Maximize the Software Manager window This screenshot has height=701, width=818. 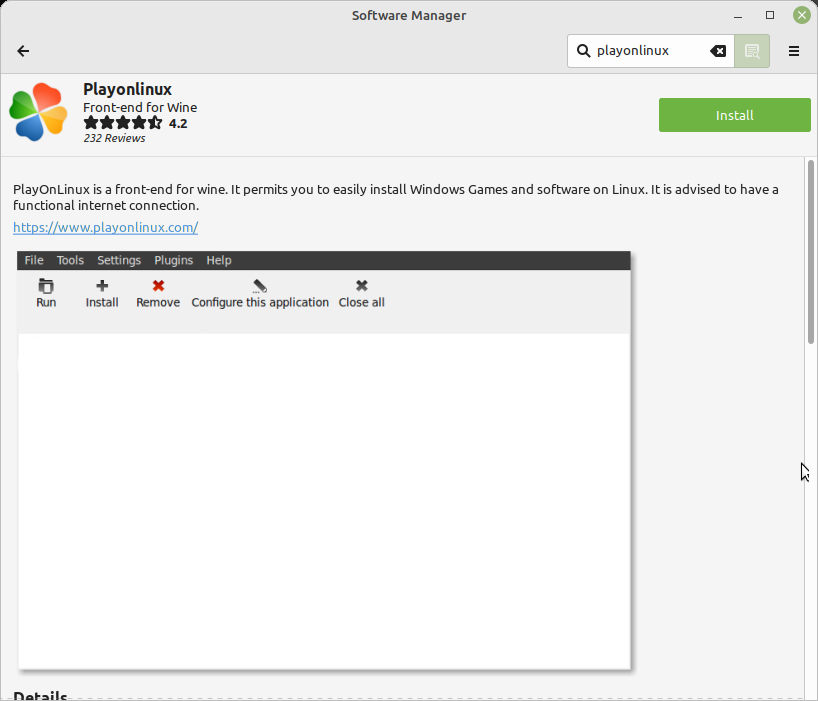pos(769,15)
